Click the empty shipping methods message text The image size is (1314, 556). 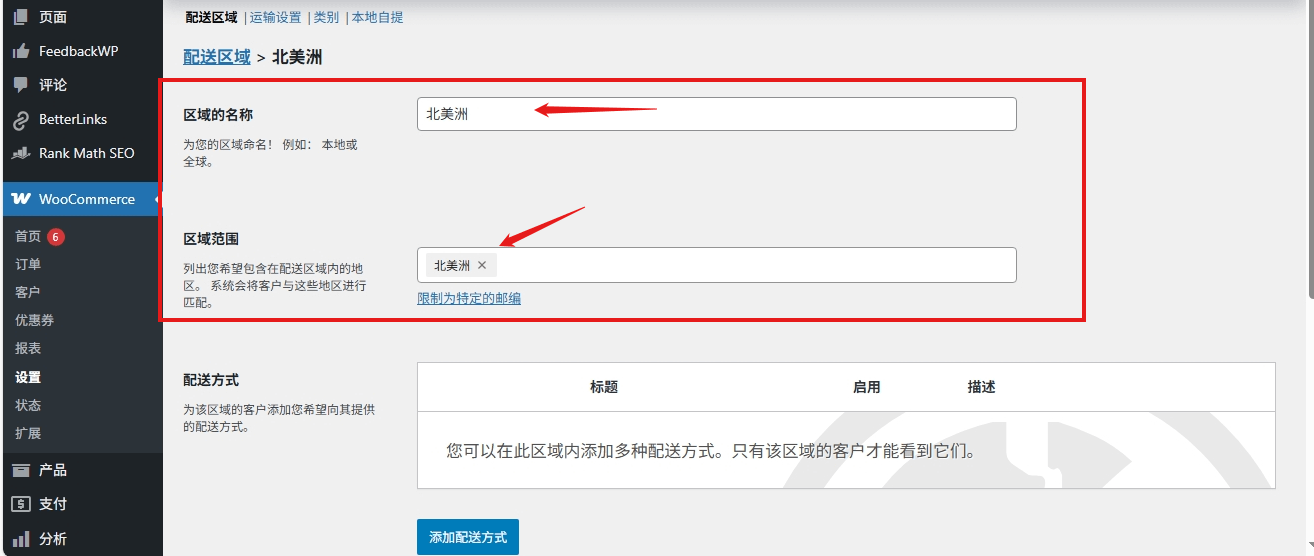pos(711,451)
